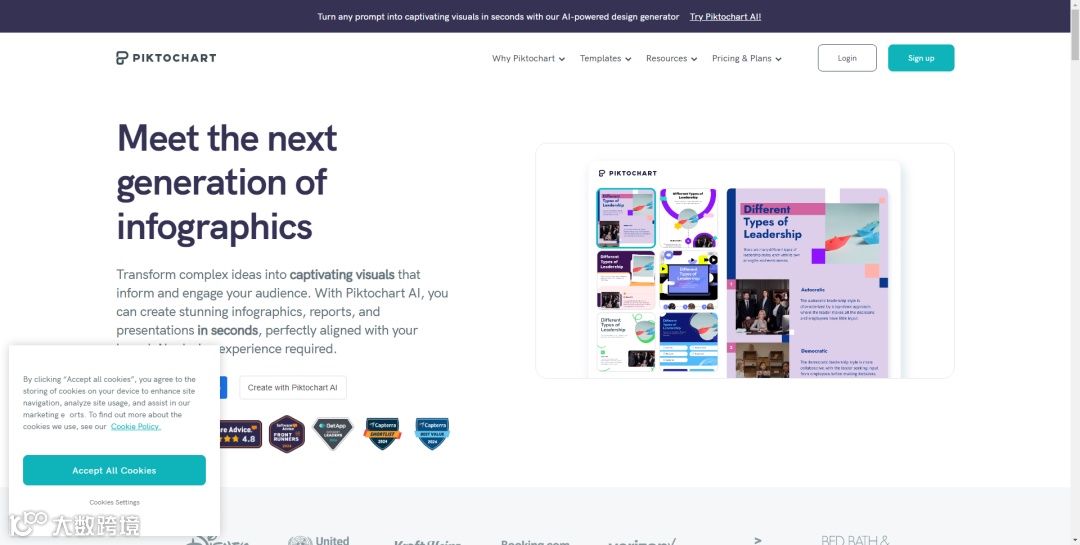Image resolution: width=1080 pixels, height=545 pixels.
Task: Click the Software Advice Front Runners badge
Action: (287, 434)
